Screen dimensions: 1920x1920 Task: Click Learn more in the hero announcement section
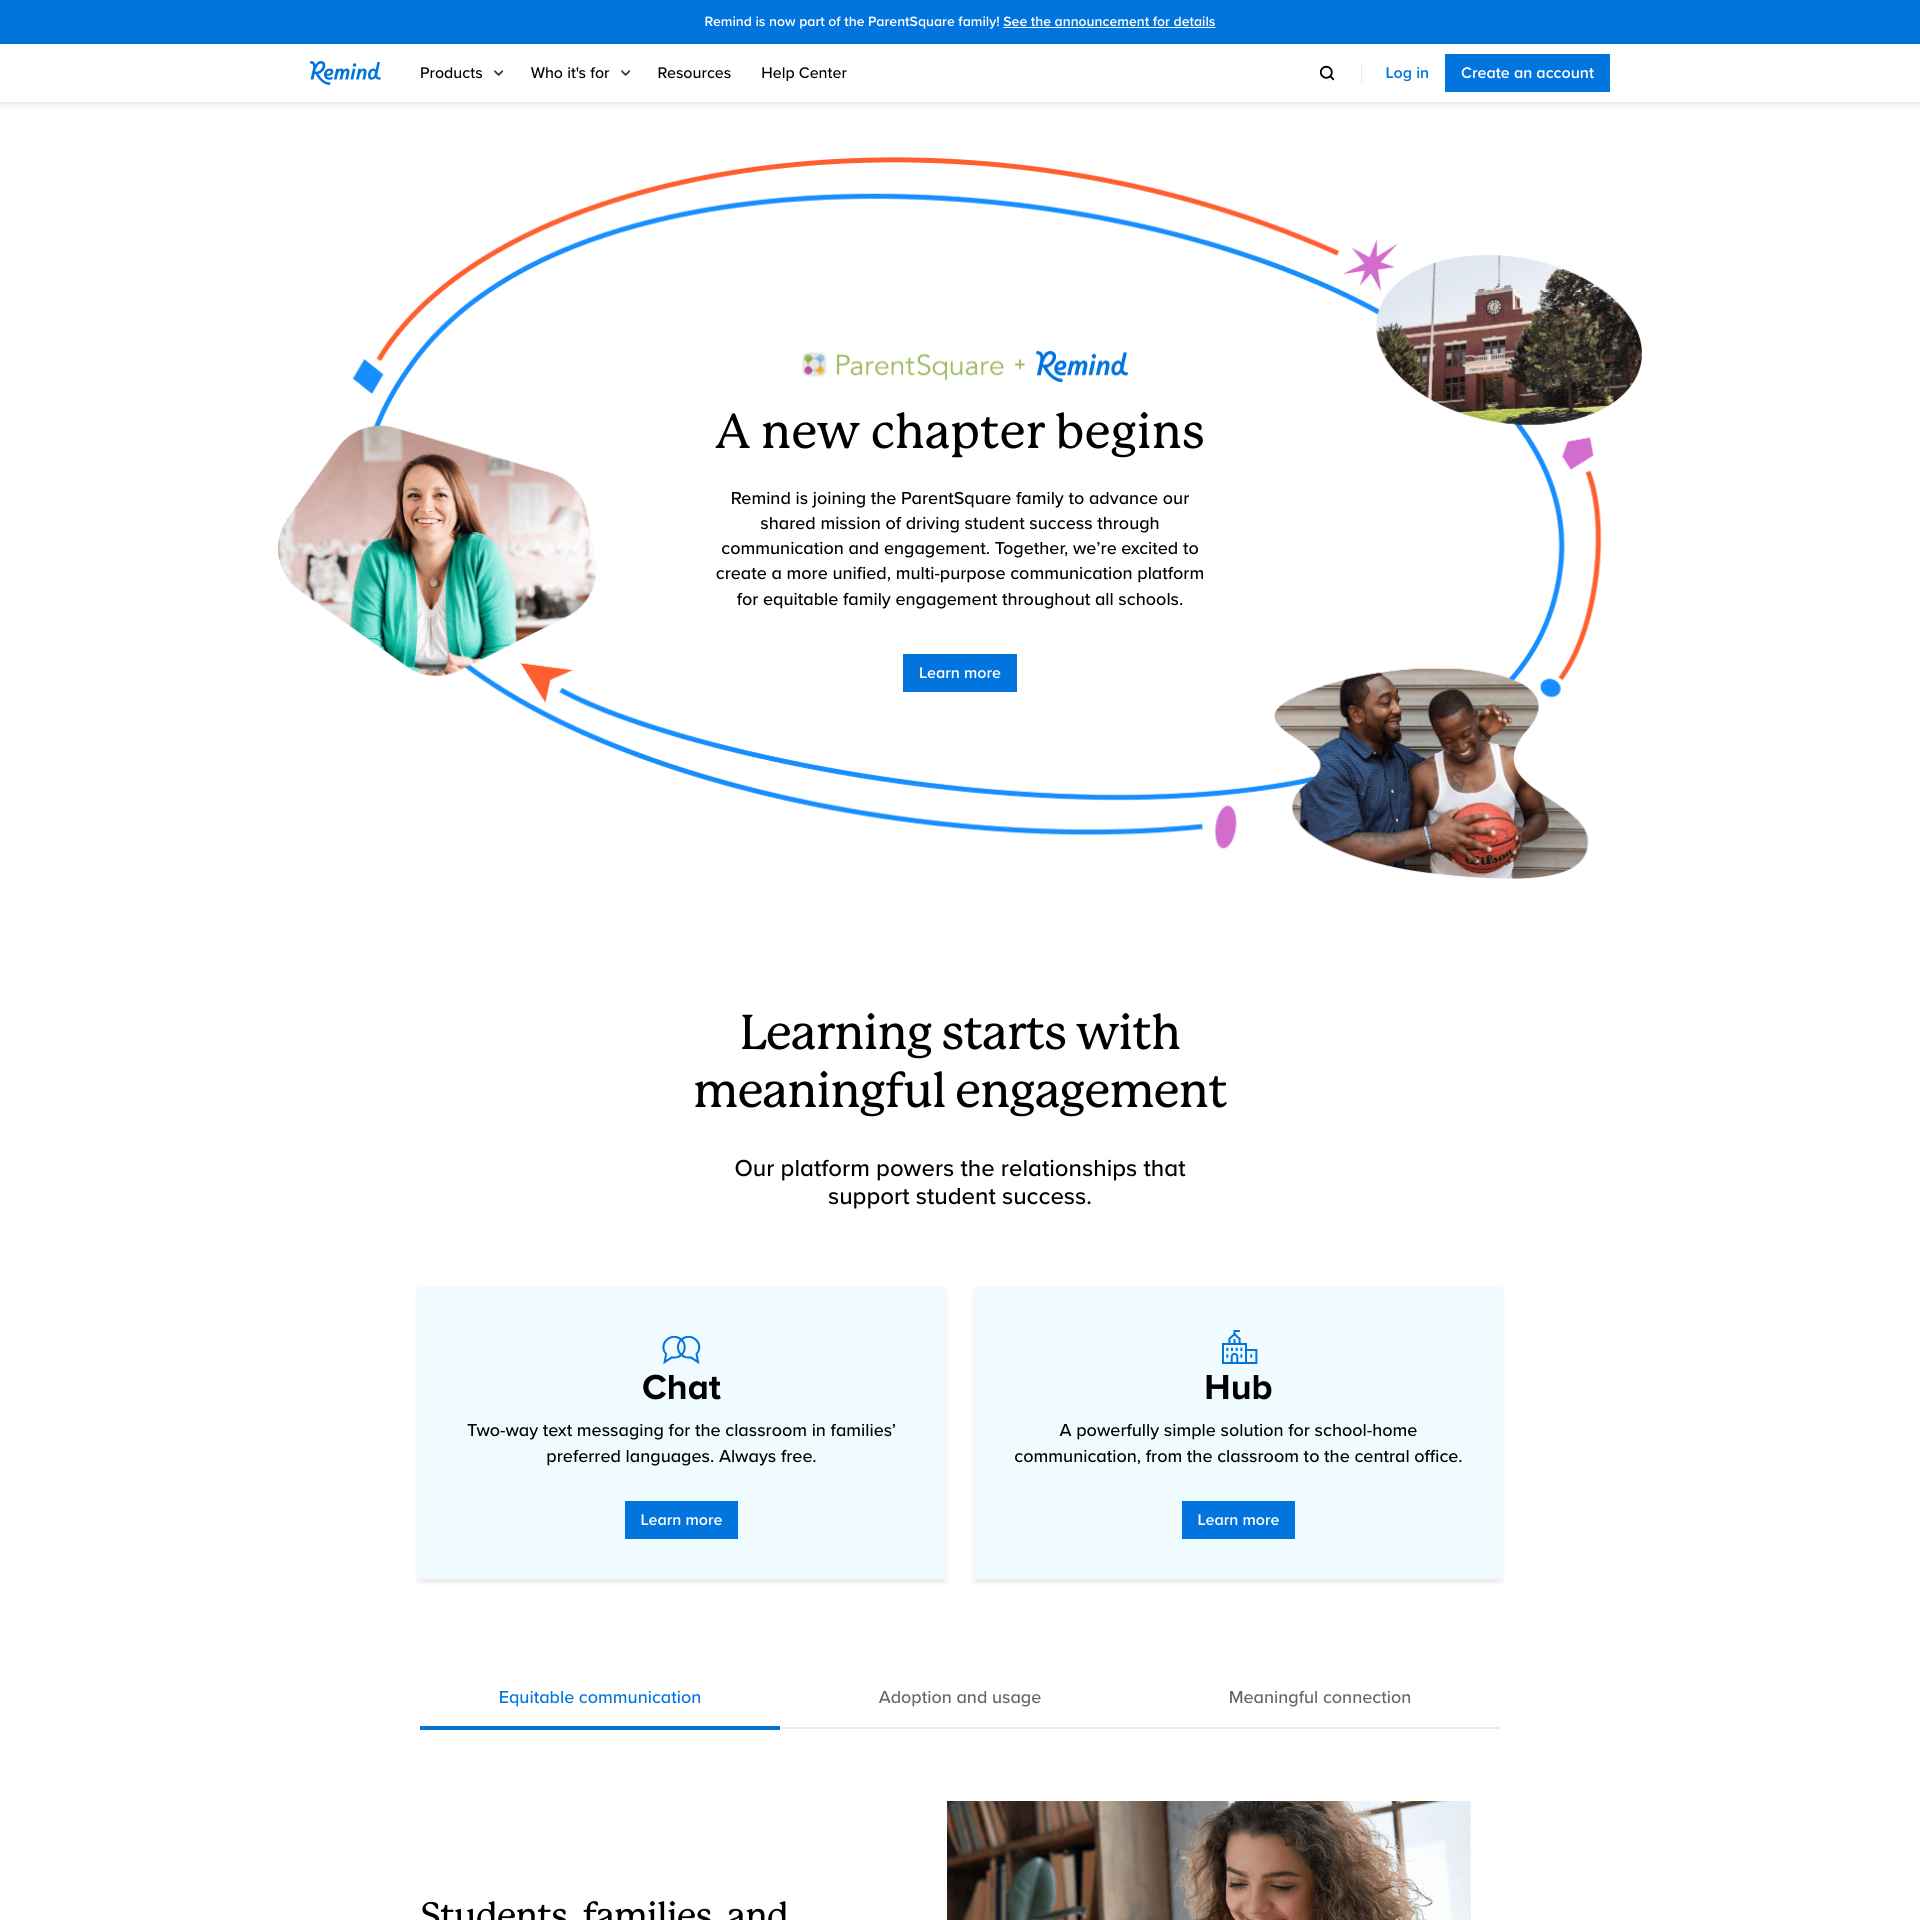(958, 672)
